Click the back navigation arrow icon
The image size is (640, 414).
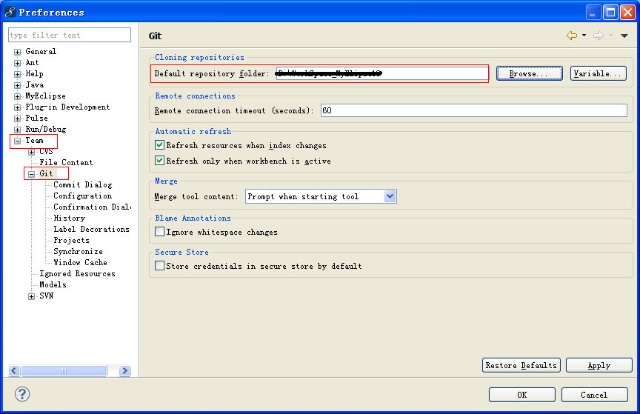click(x=572, y=36)
